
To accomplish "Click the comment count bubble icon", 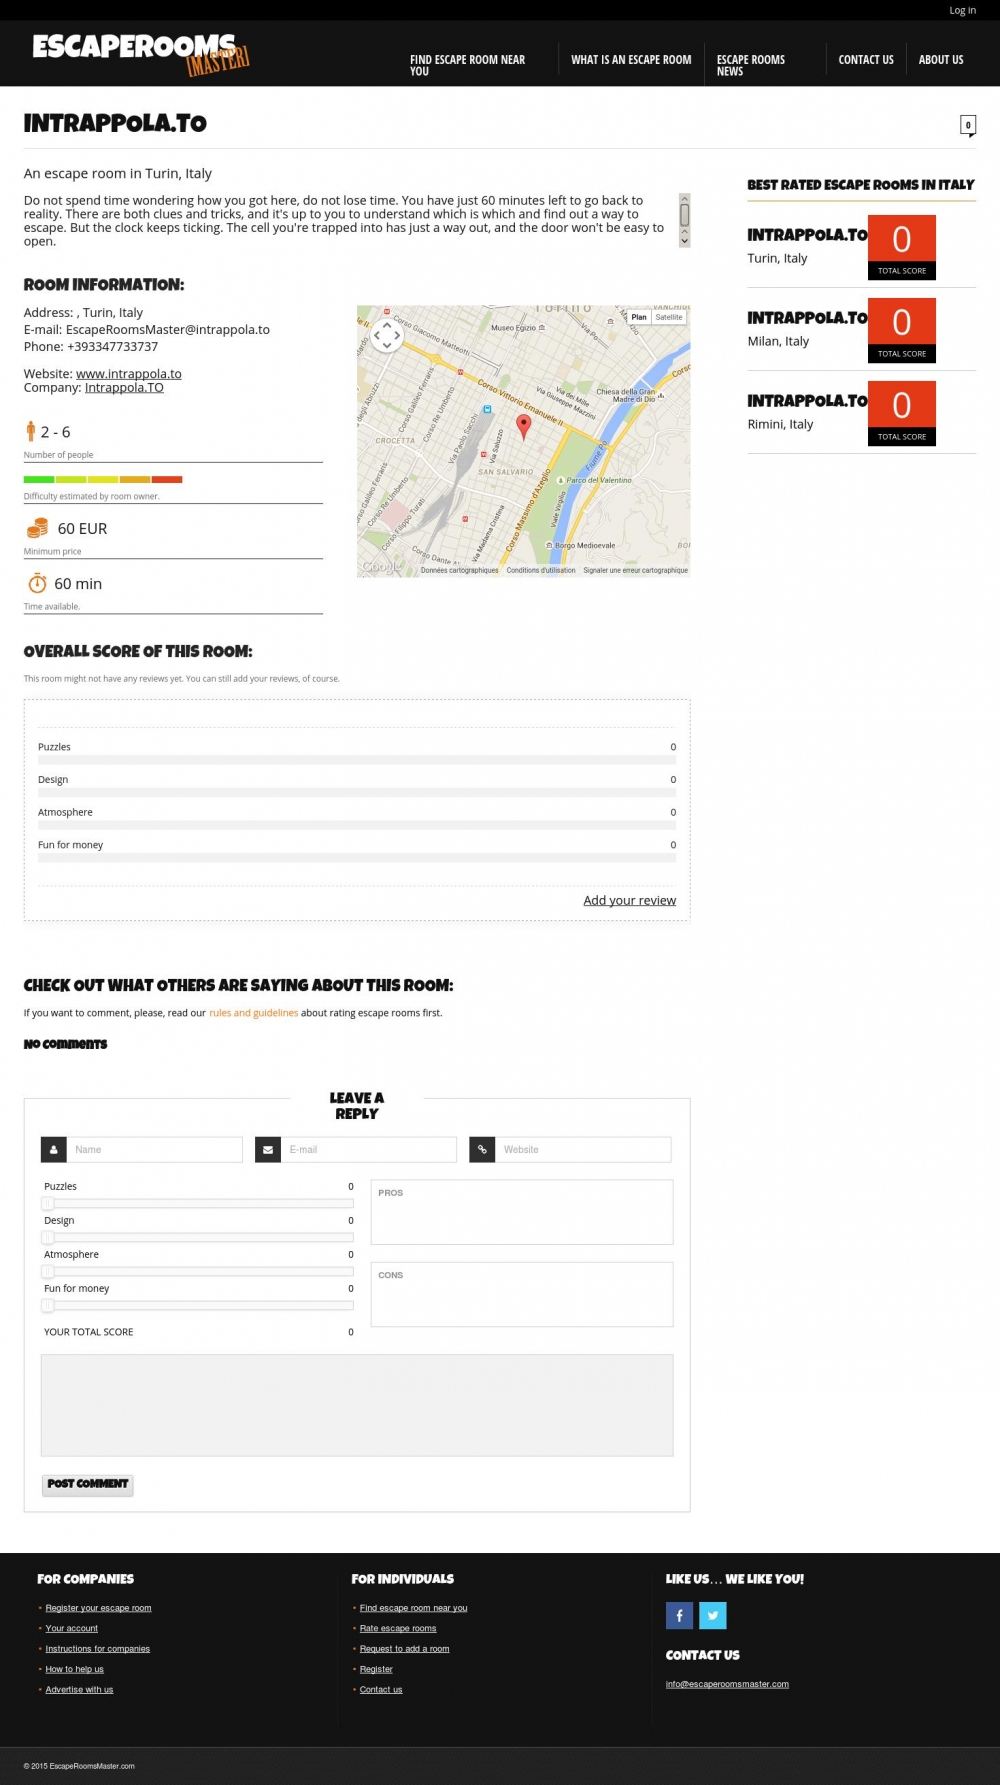I will click(x=967, y=125).
